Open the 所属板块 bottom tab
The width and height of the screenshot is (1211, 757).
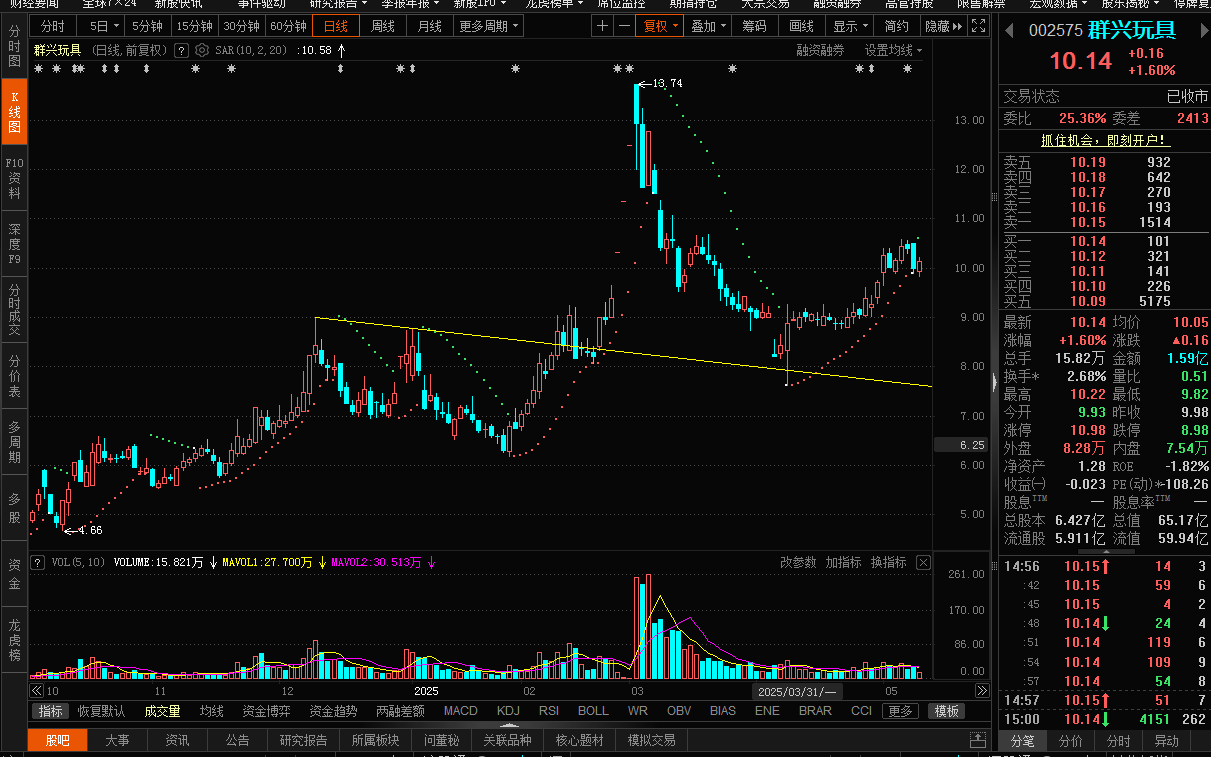375,740
